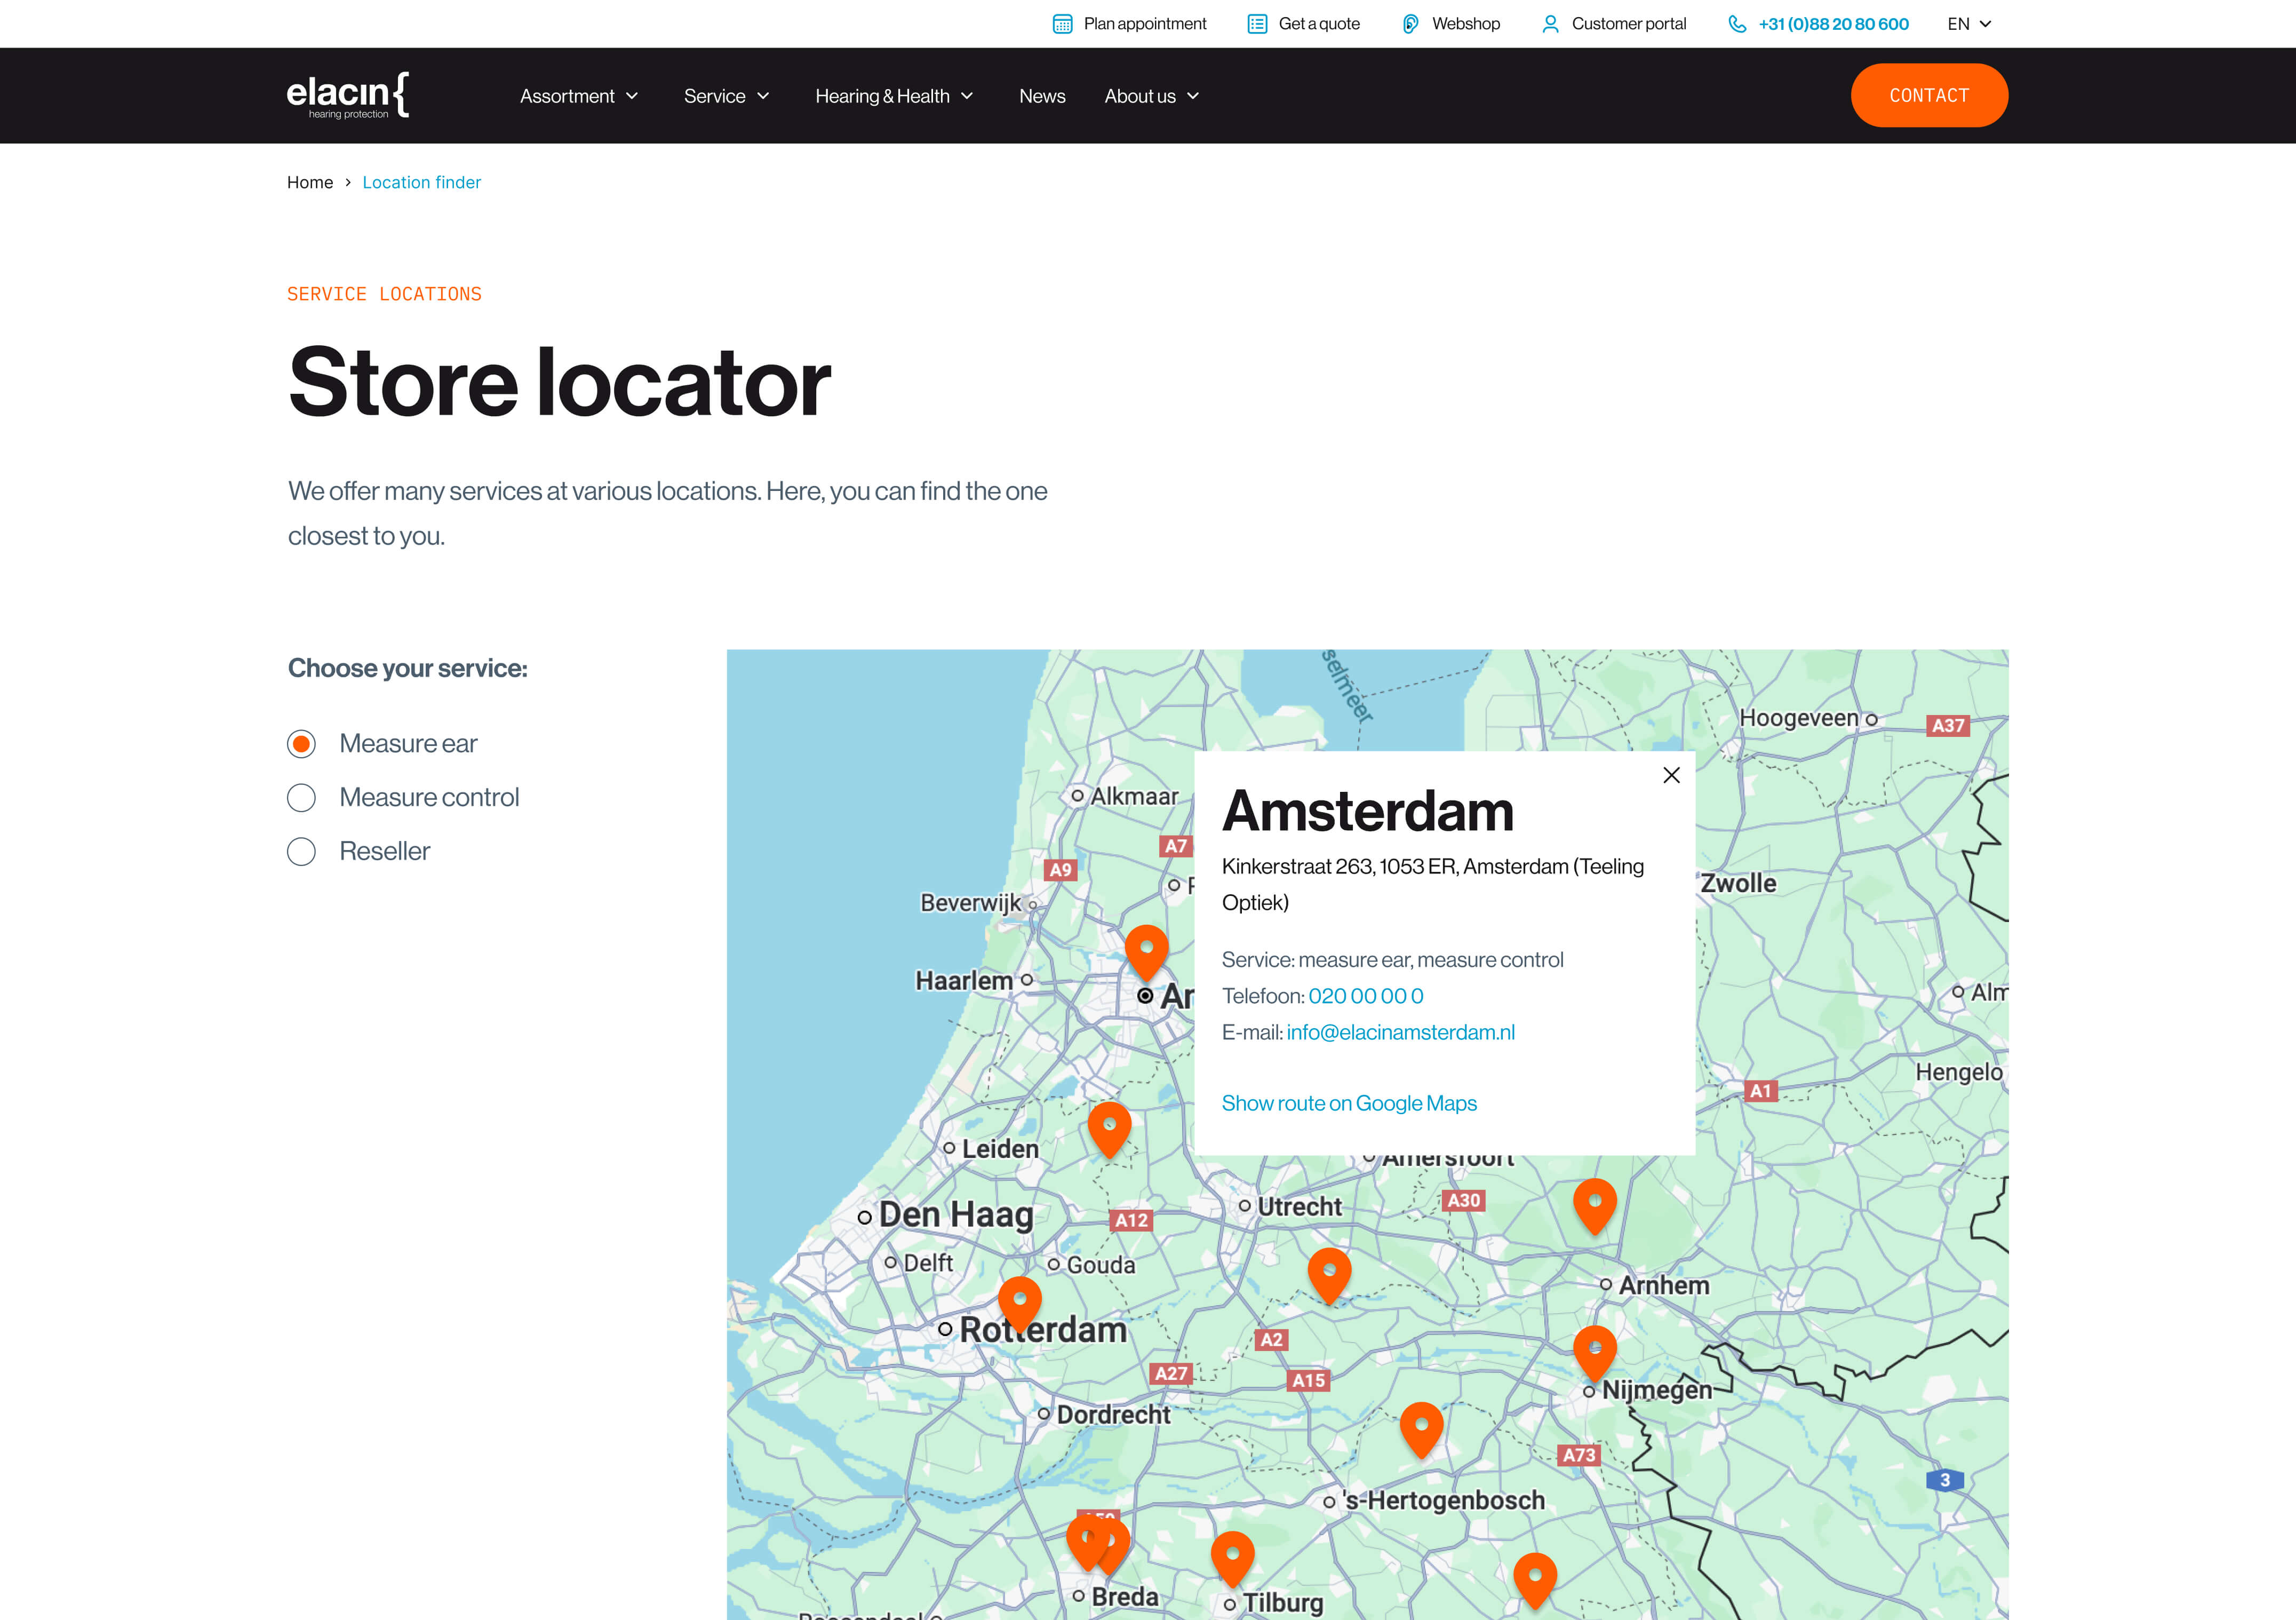Viewport: 2296px width, 1620px height.
Task: Select the map pin near Nijmegen
Action: (1596, 1348)
